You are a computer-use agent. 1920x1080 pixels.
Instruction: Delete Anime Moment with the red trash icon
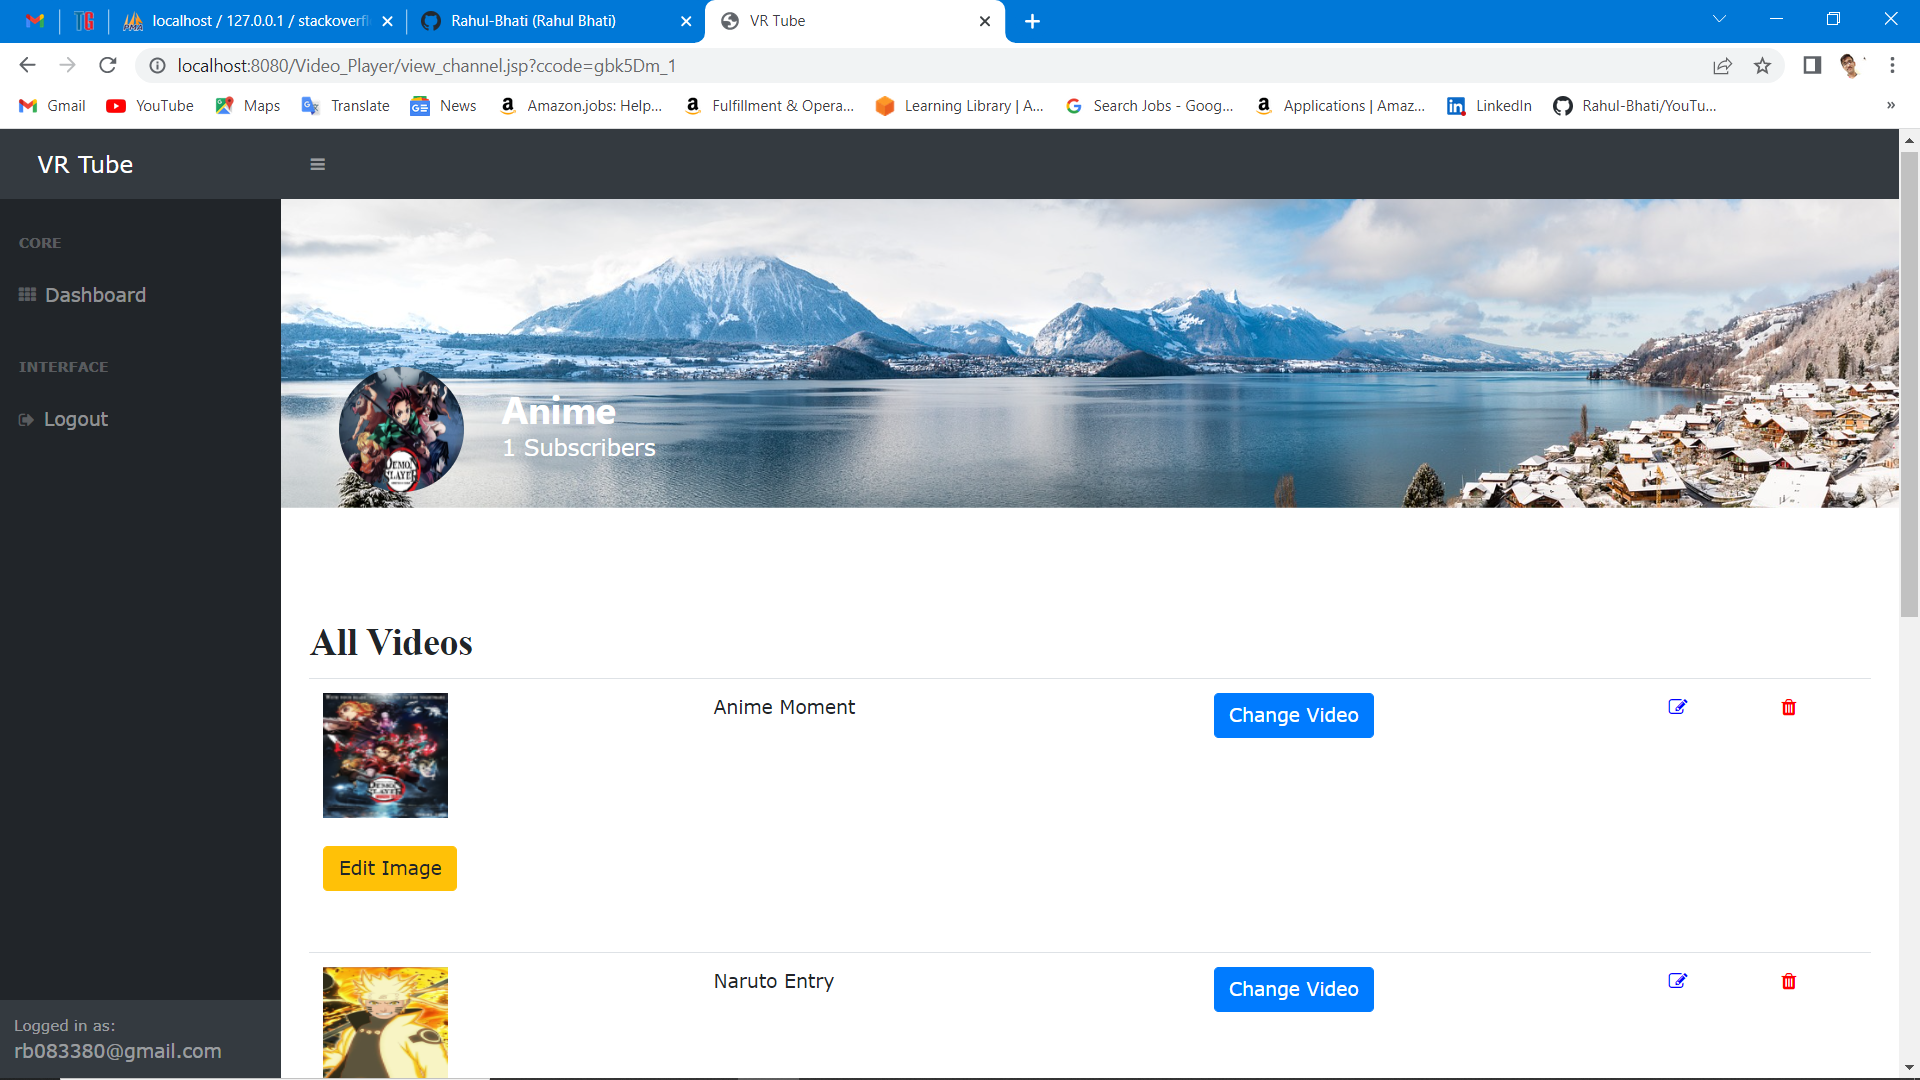pyautogui.click(x=1789, y=708)
